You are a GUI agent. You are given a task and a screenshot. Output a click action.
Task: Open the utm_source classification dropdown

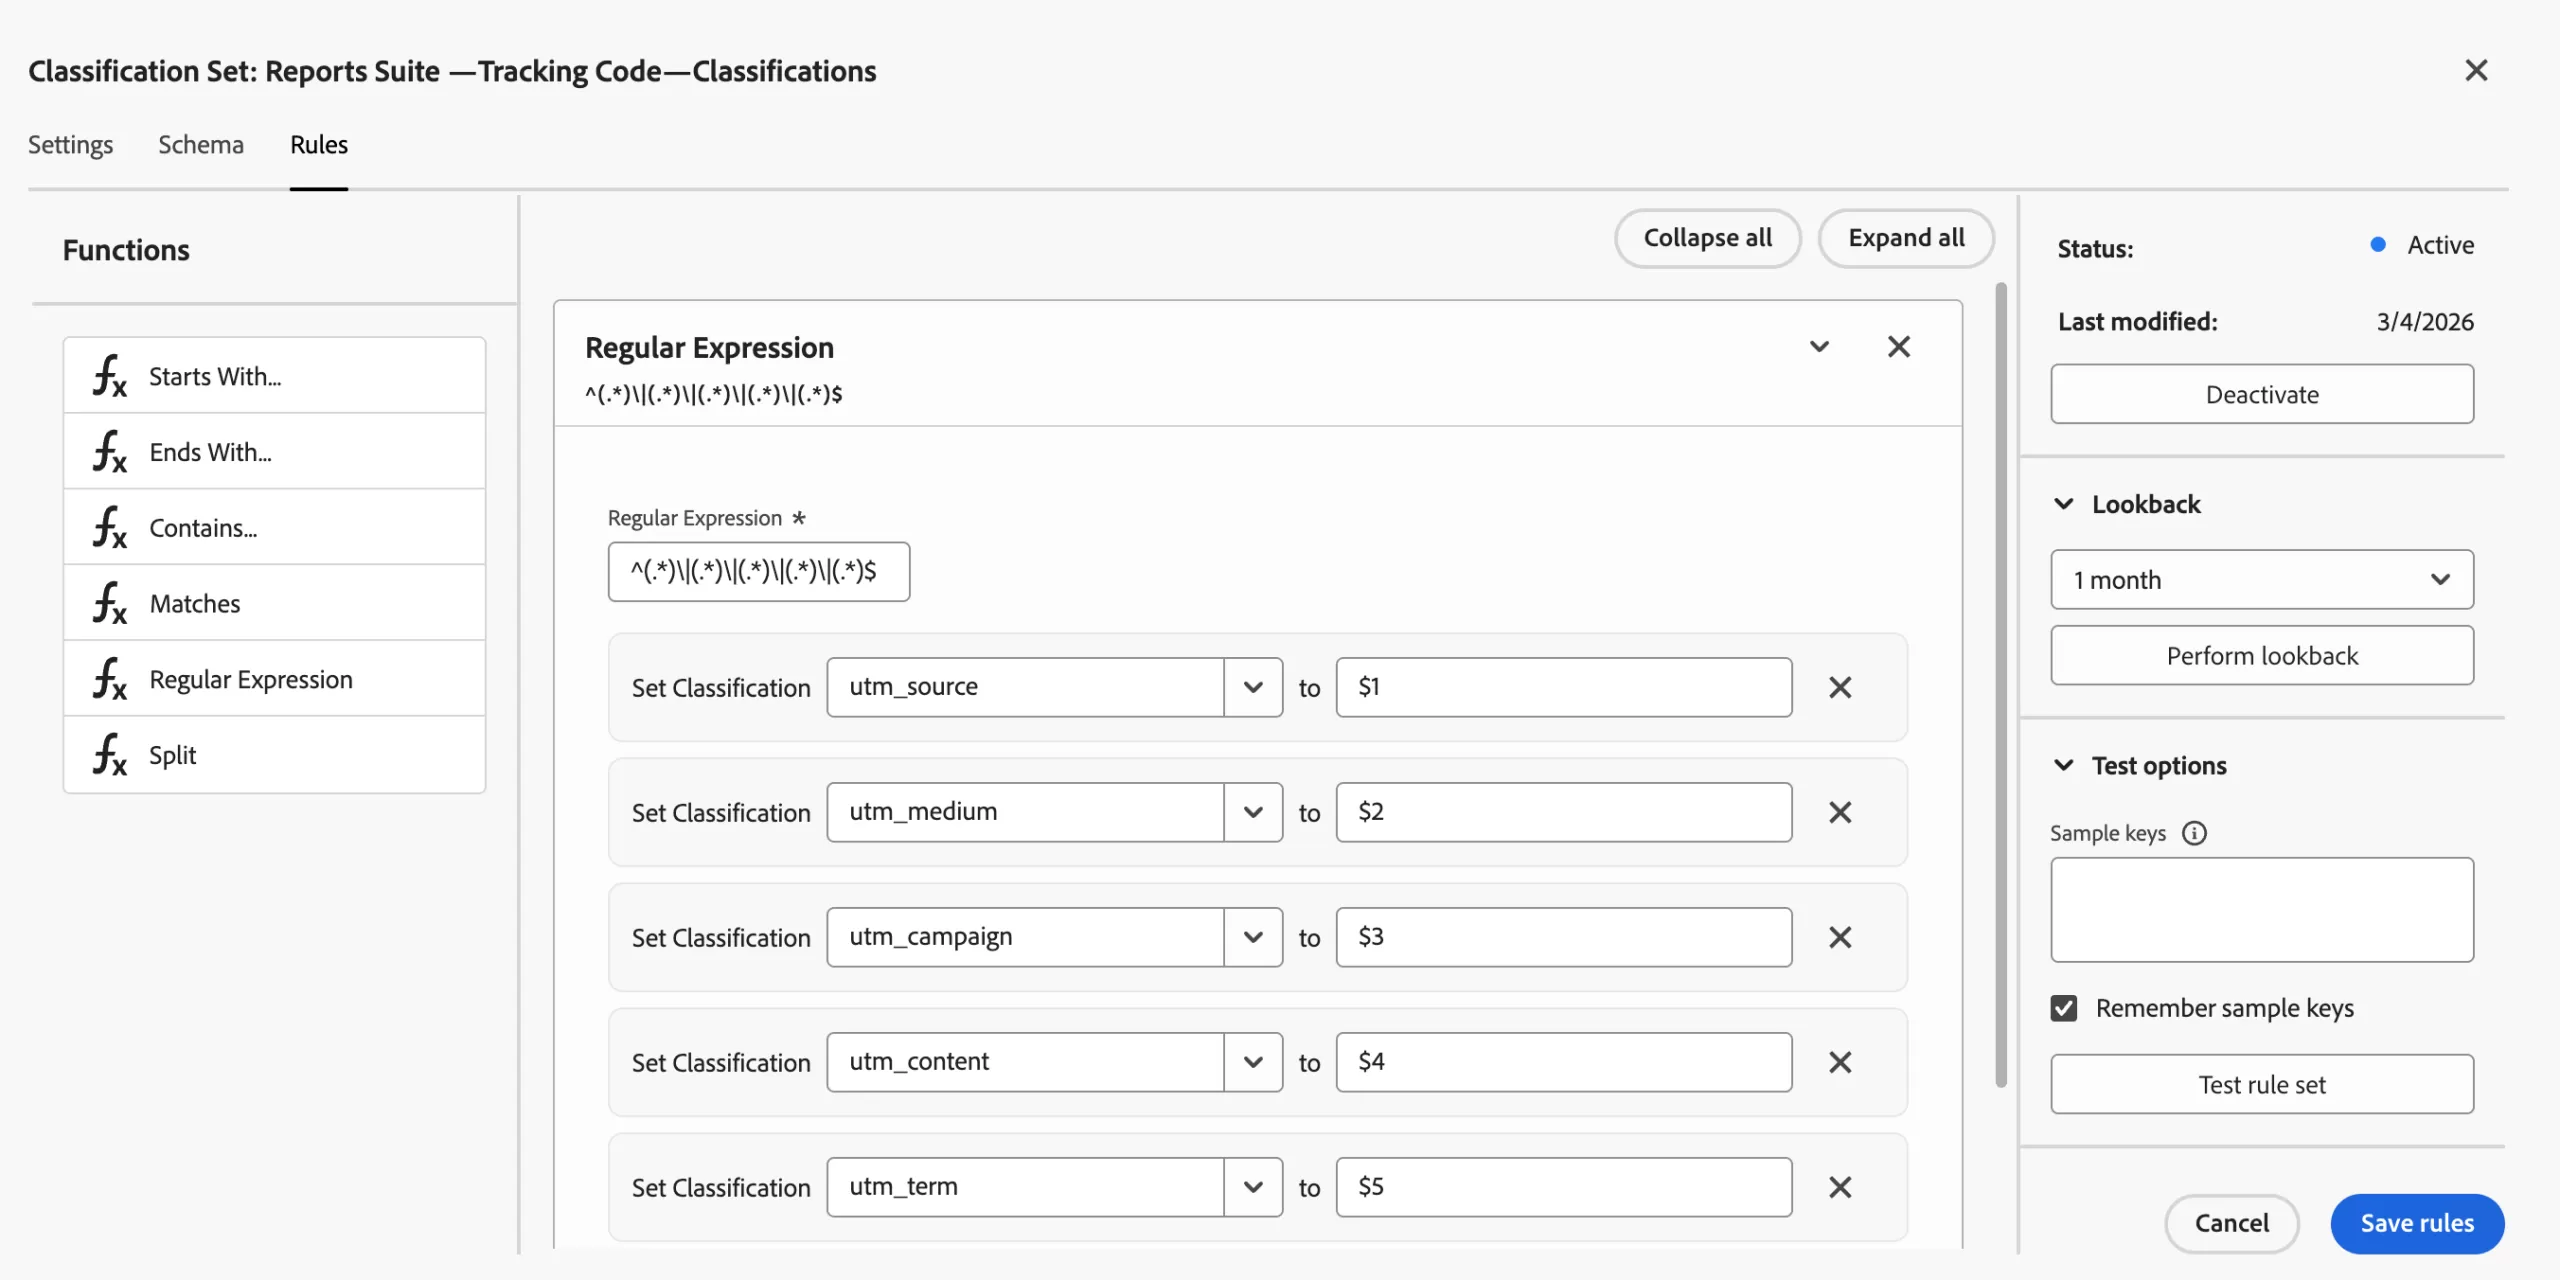[1252, 687]
